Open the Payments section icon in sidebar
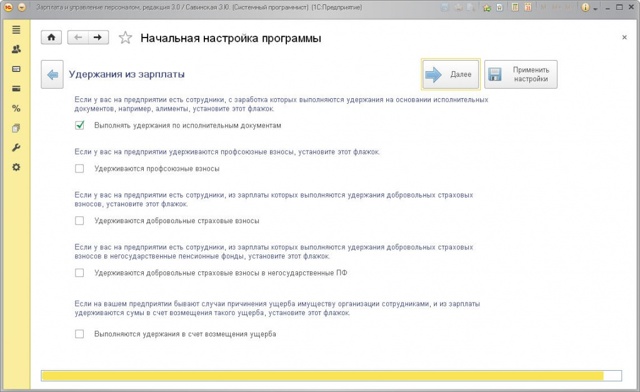The height and width of the screenshot is (392, 640). click(x=16, y=89)
